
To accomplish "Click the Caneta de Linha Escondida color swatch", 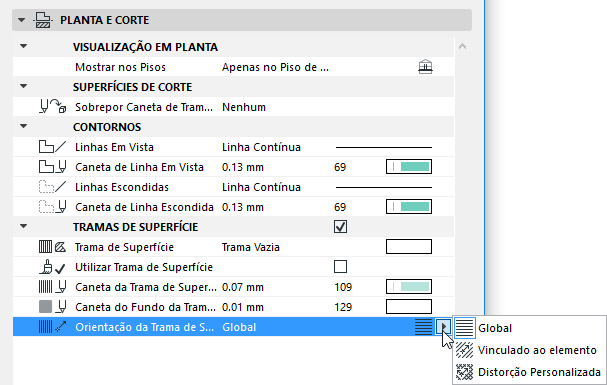I will tap(409, 207).
